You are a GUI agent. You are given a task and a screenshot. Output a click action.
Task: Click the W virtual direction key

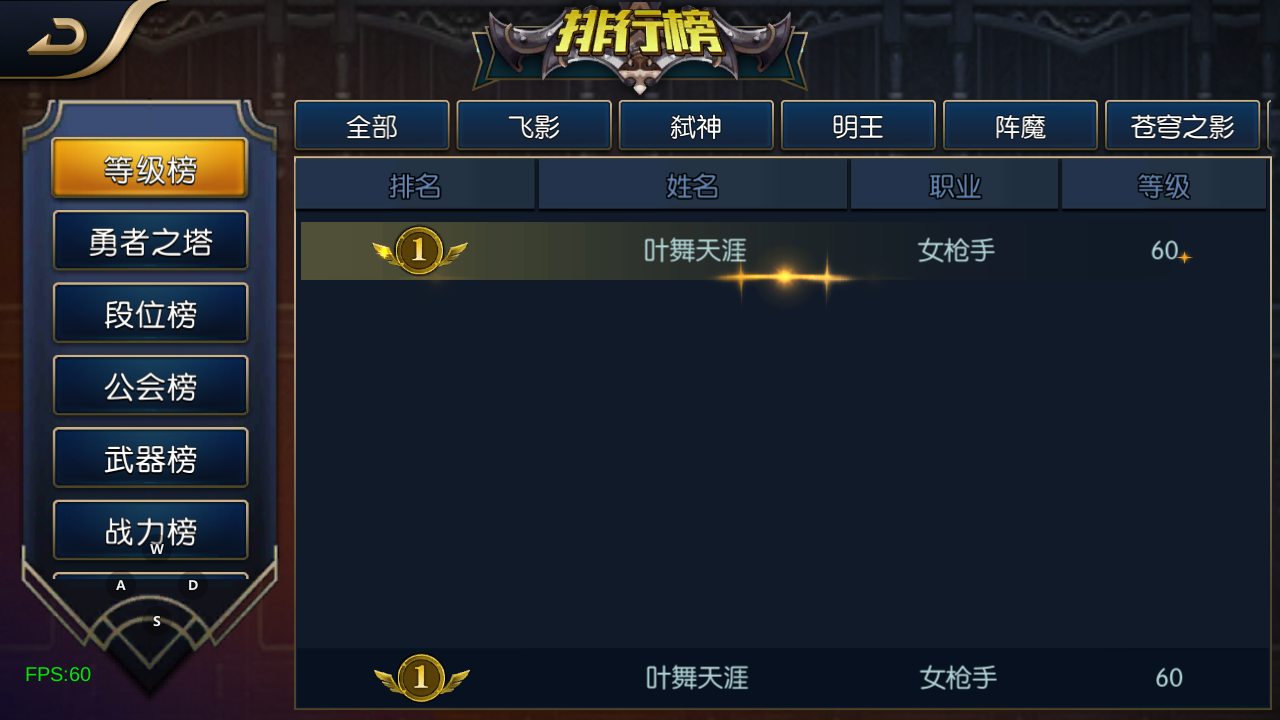[x=157, y=548]
